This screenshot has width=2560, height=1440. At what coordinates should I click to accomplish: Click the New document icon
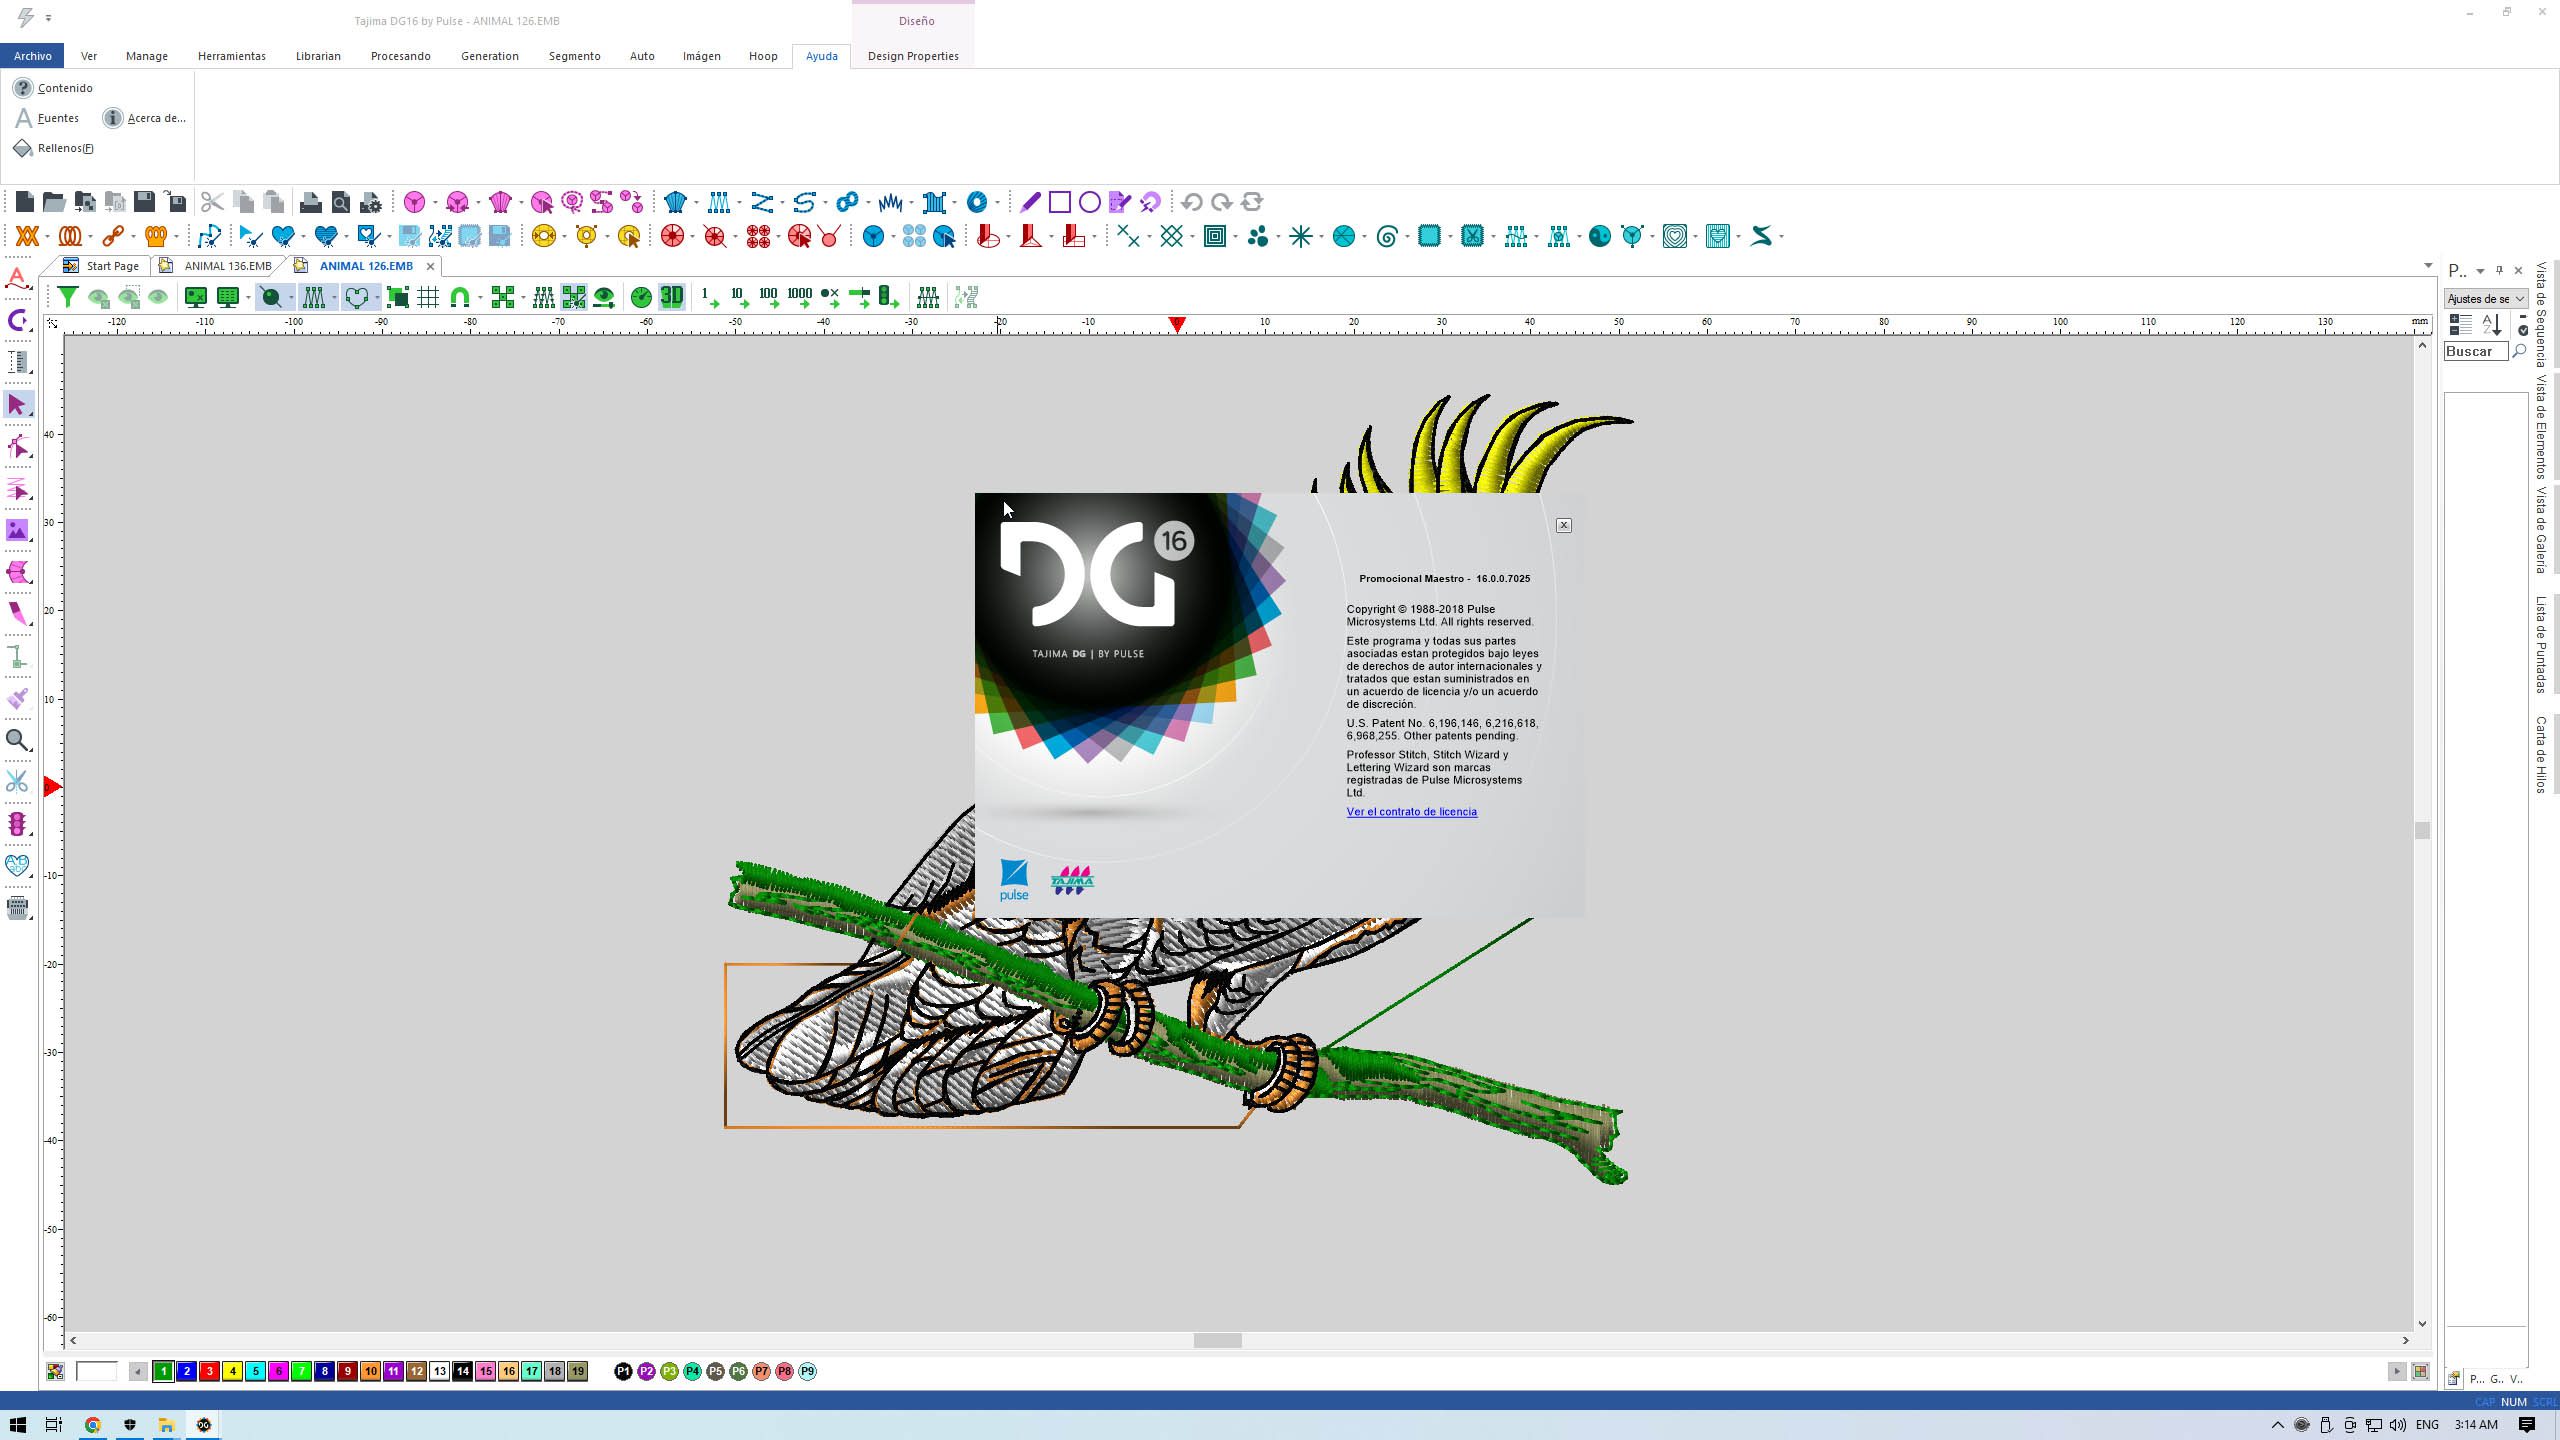[x=25, y=202]
